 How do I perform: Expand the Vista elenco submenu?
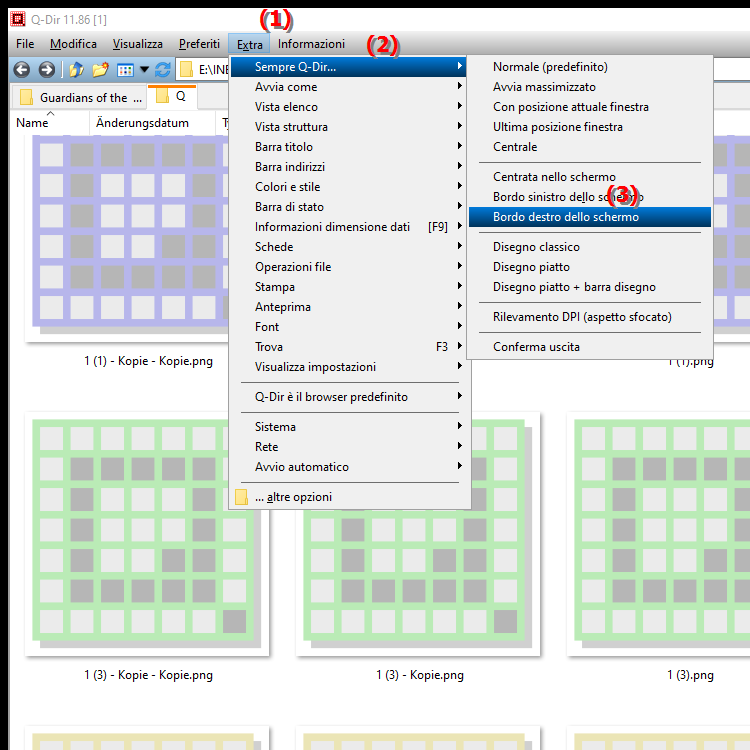click(349, 107)
